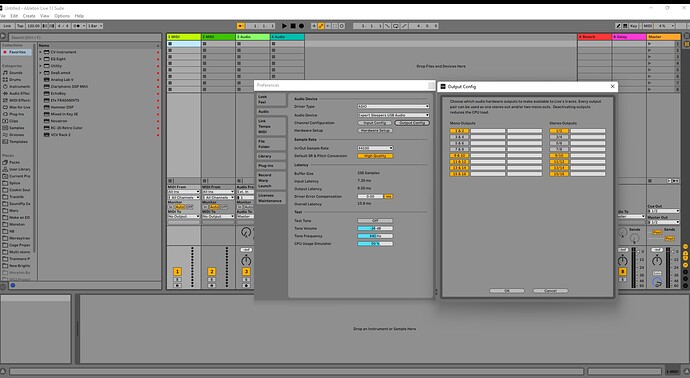Select the VCV Rack 2 browser item
Image resolution: width=690 pixels, height=378 pixels.
pos(60,135)
